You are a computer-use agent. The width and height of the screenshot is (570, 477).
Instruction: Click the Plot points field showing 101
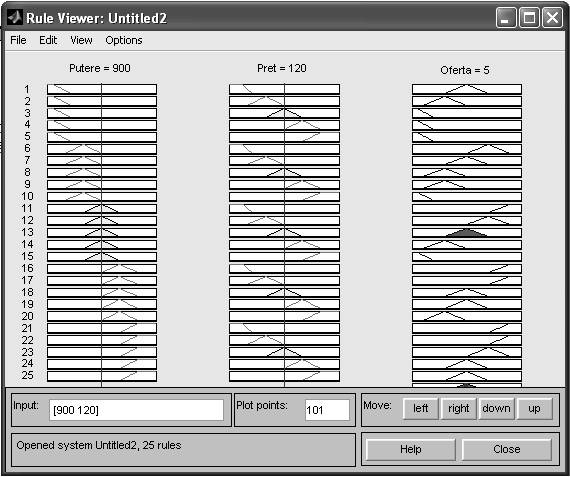click(327, 410)
